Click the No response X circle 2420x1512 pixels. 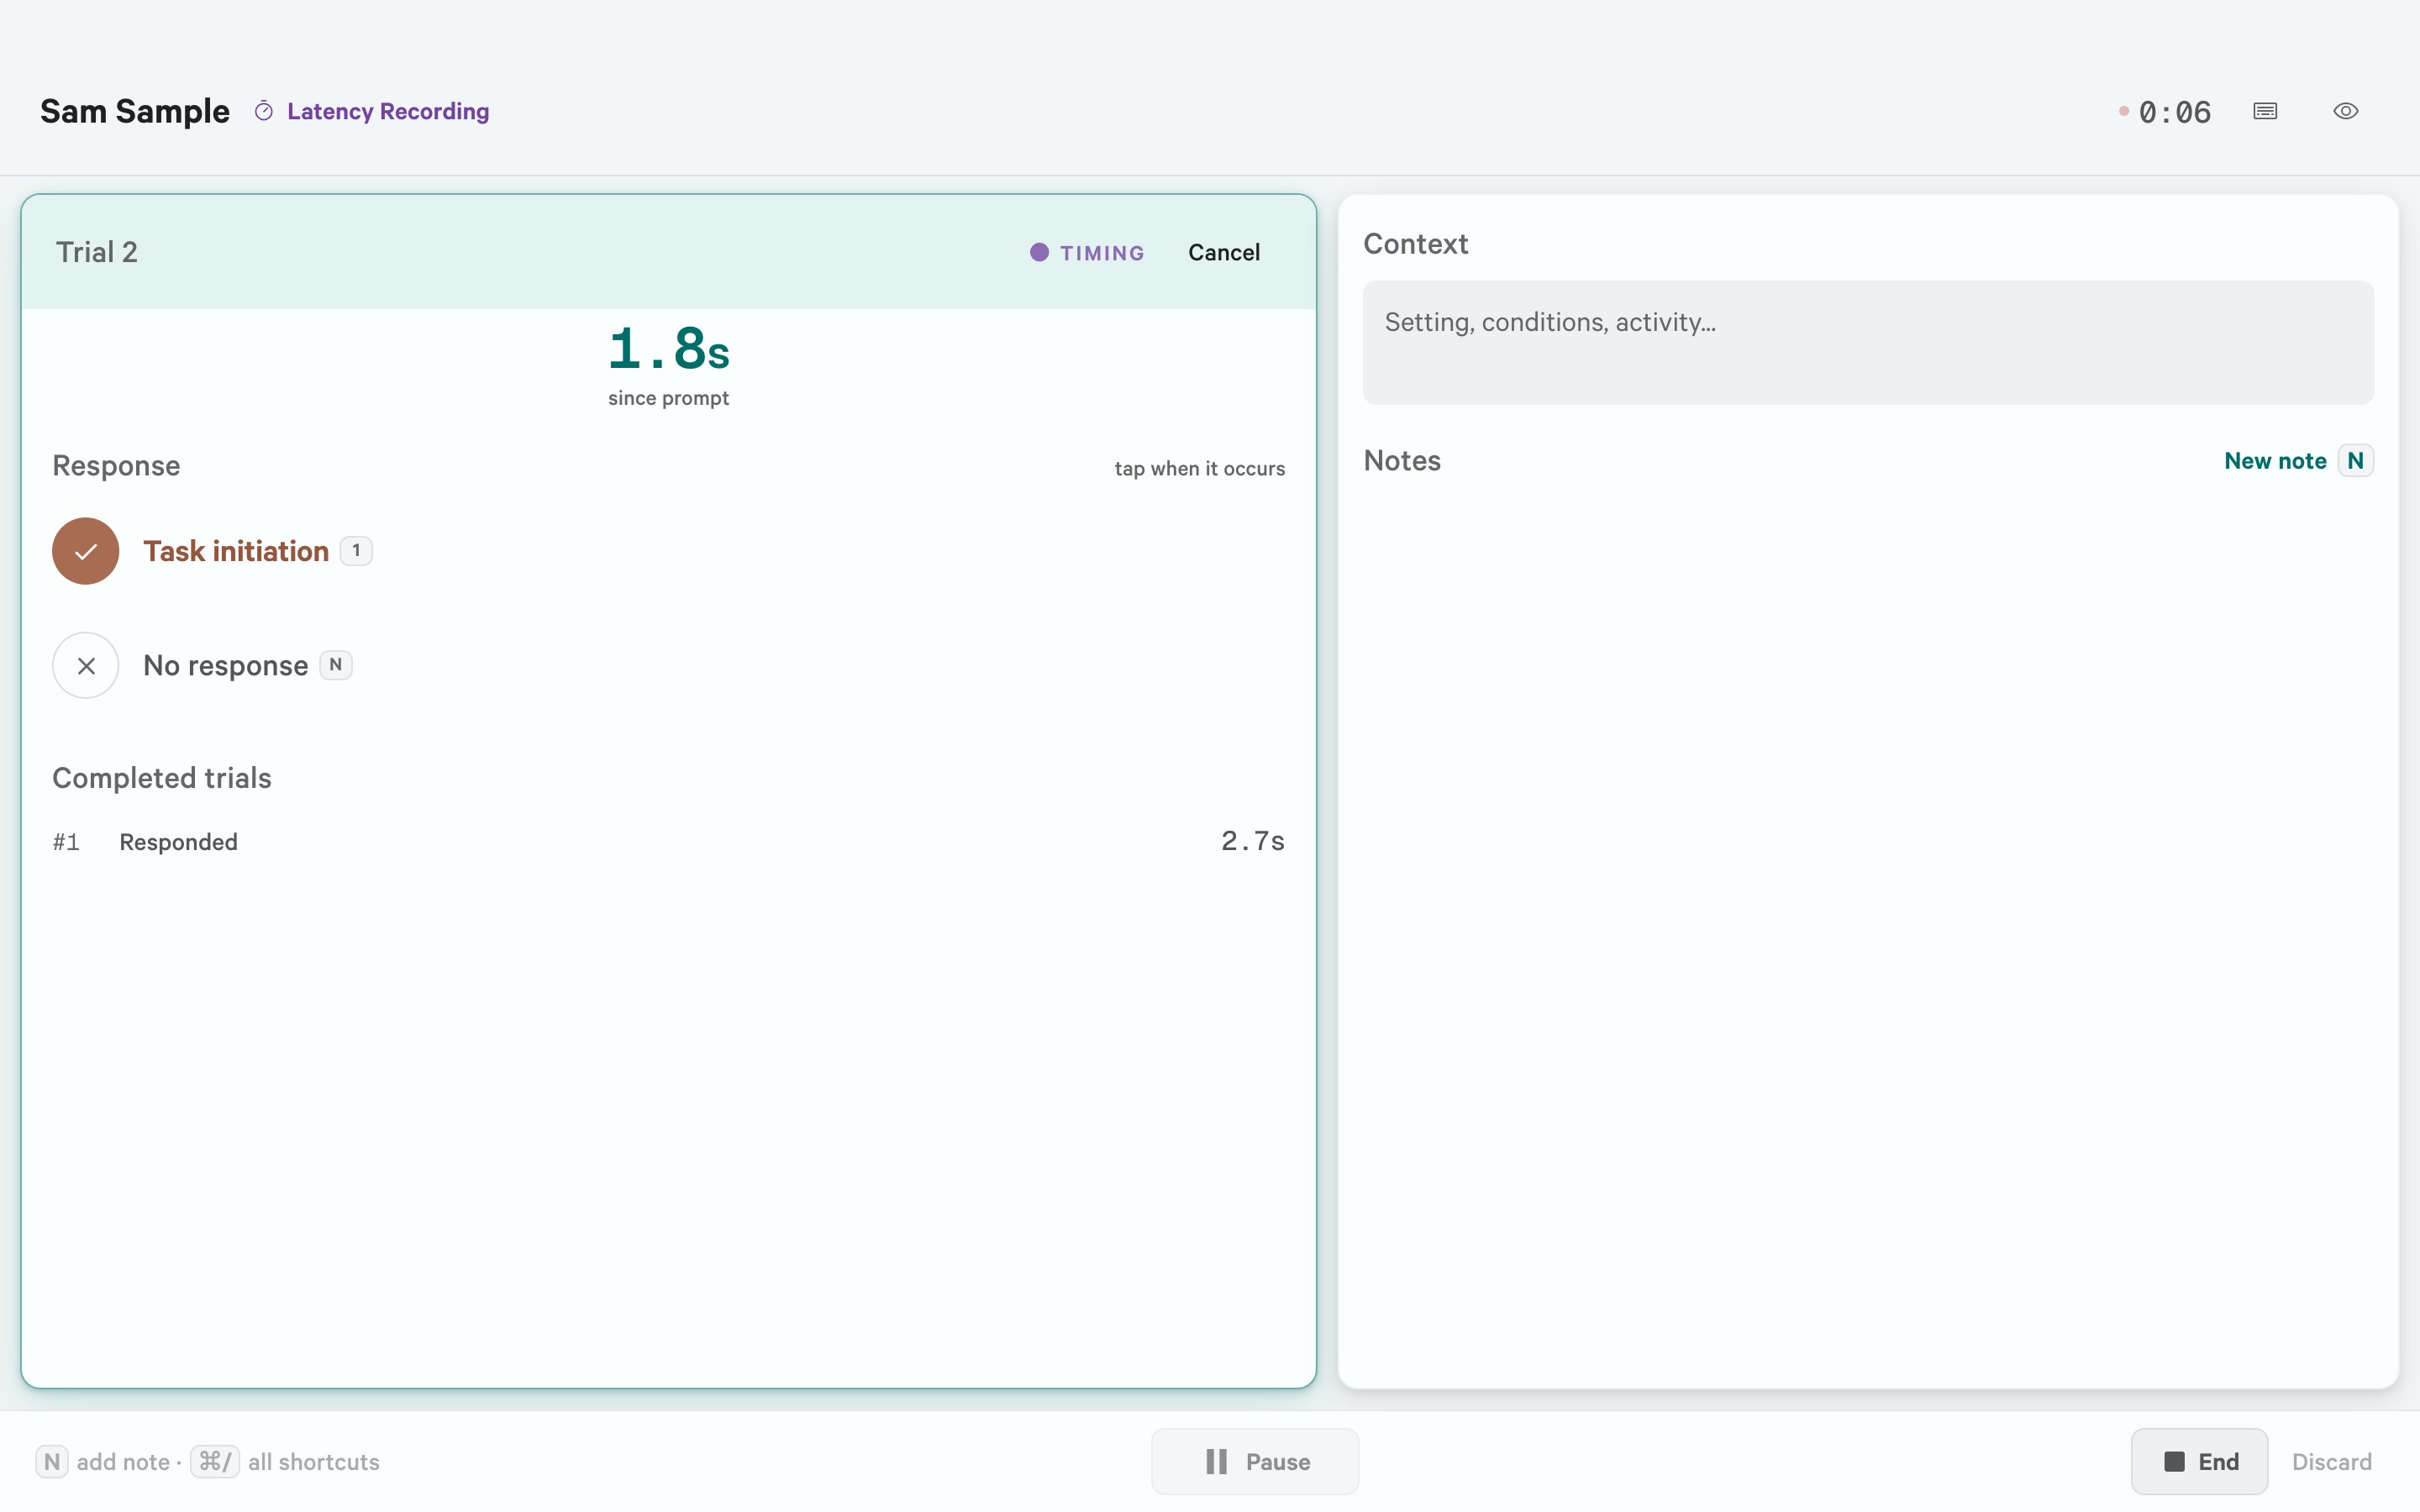(x=86, y=665)
